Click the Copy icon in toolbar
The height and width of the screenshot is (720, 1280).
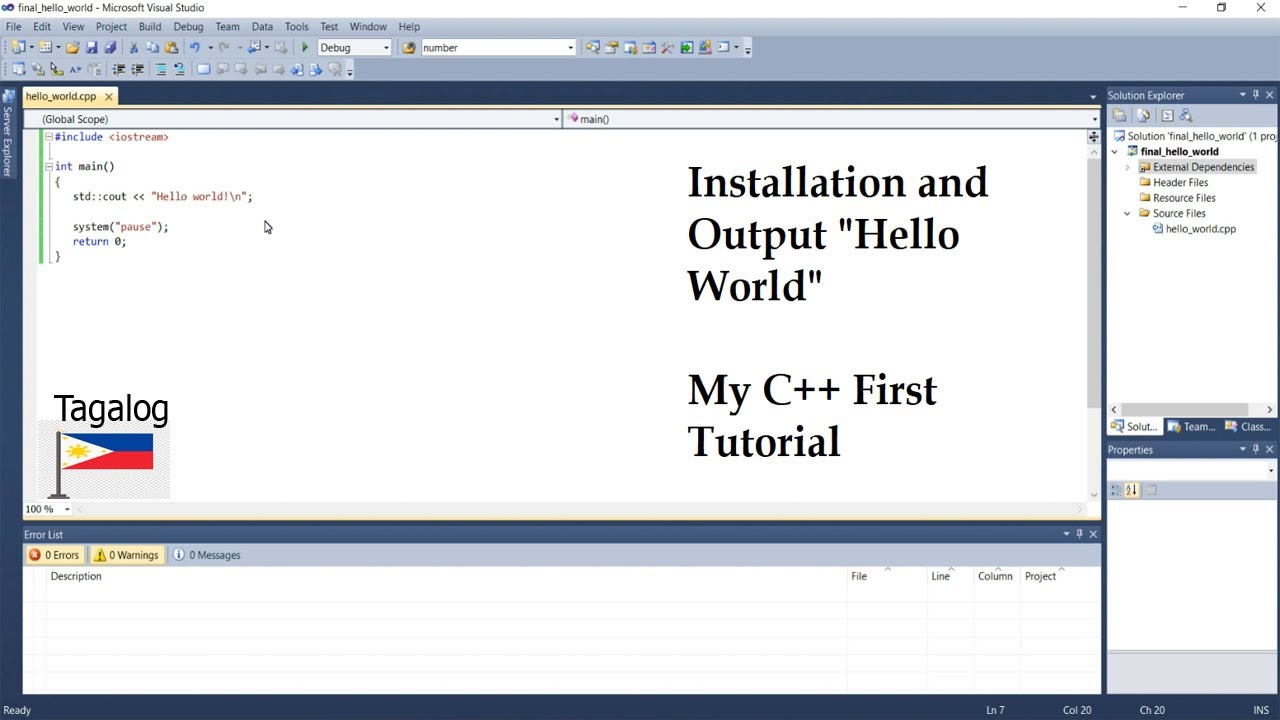pos(152,47)
